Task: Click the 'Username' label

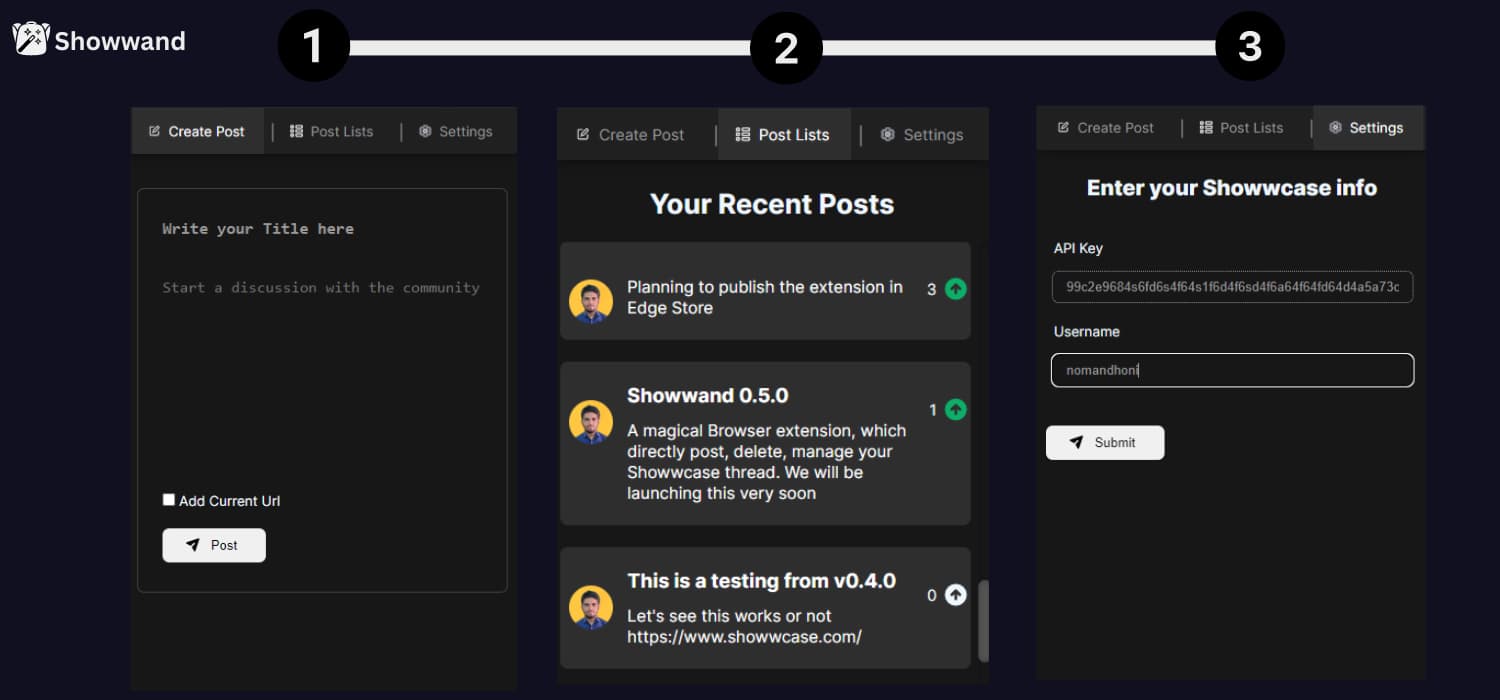Action: pos(1087,331)
